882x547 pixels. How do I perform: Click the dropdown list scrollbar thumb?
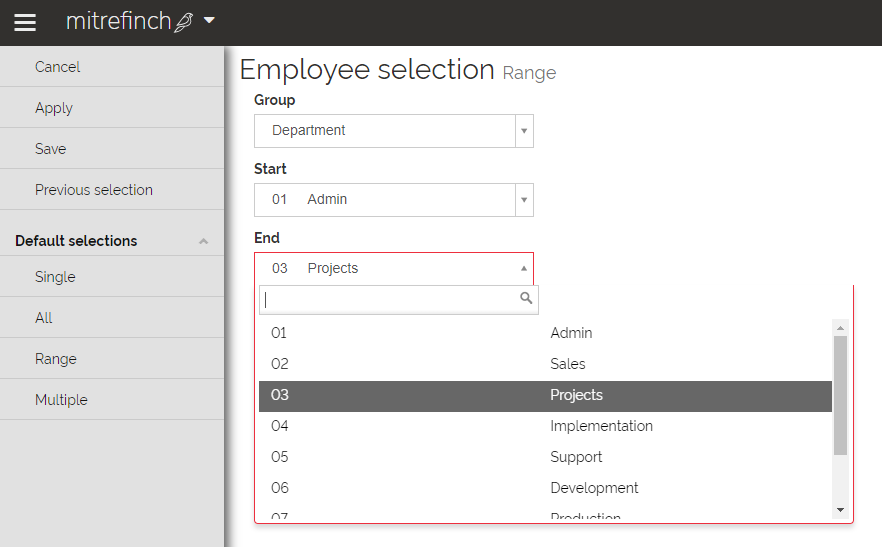point(840,394)
